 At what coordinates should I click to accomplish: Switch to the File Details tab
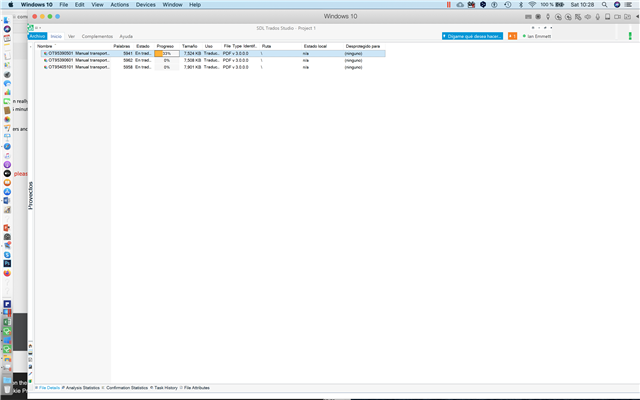(49, 388)
